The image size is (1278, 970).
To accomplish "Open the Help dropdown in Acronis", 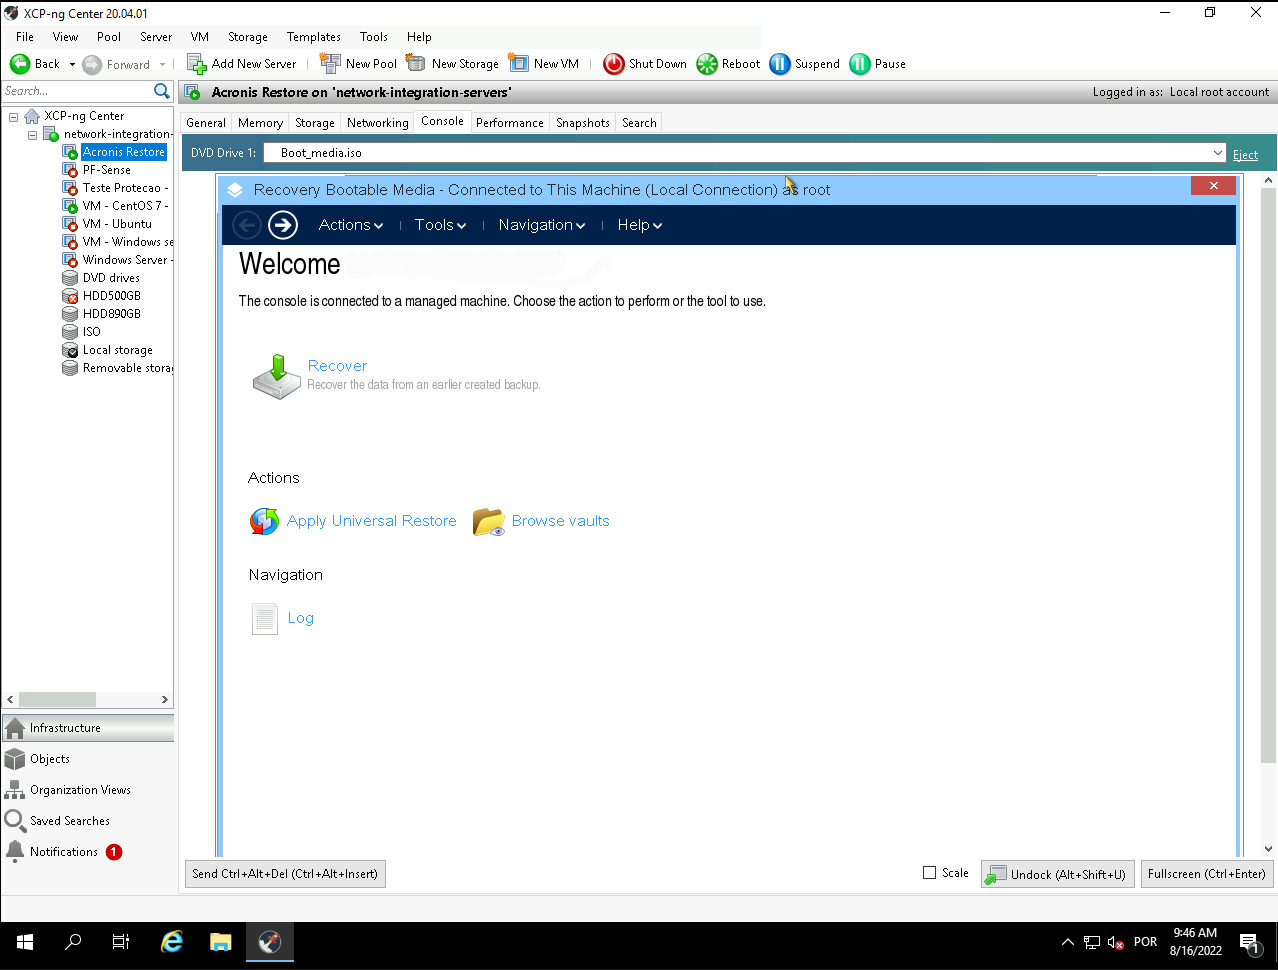I will [640, 225].
